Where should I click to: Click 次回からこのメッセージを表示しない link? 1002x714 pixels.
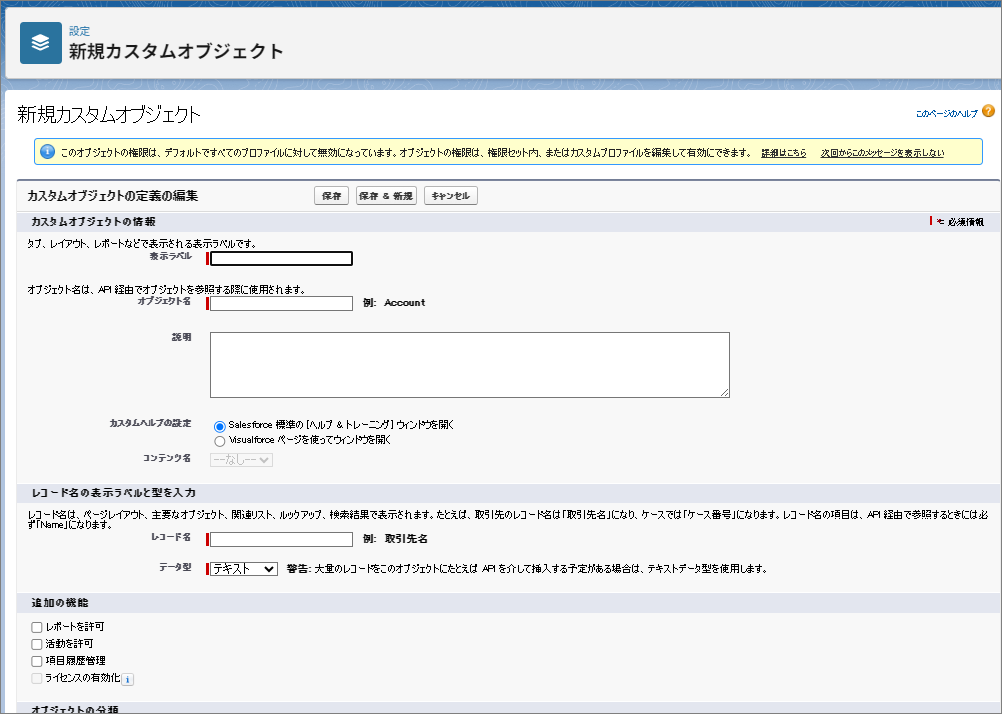882,153
